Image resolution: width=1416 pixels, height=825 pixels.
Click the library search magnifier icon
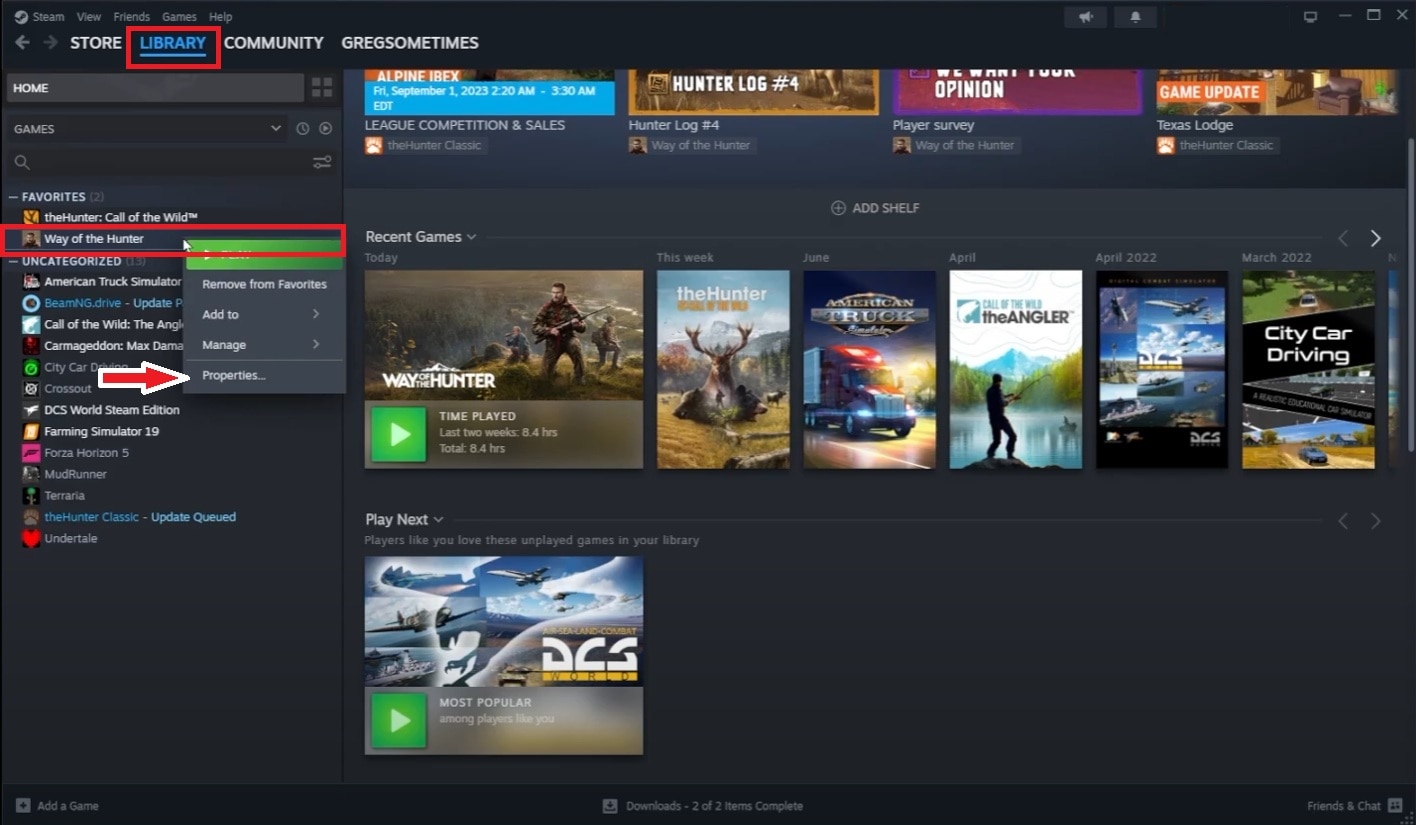point(20,162)
